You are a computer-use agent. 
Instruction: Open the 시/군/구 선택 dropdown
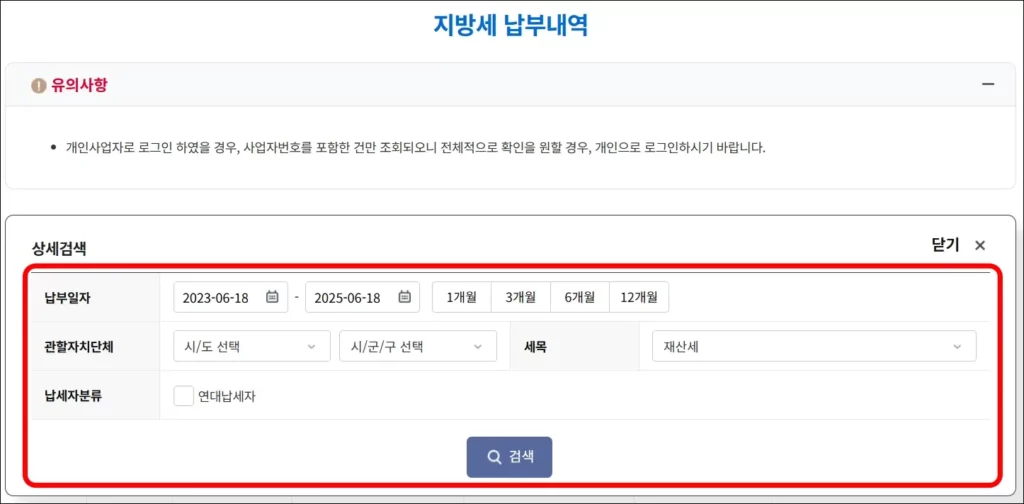pos(418,346)
